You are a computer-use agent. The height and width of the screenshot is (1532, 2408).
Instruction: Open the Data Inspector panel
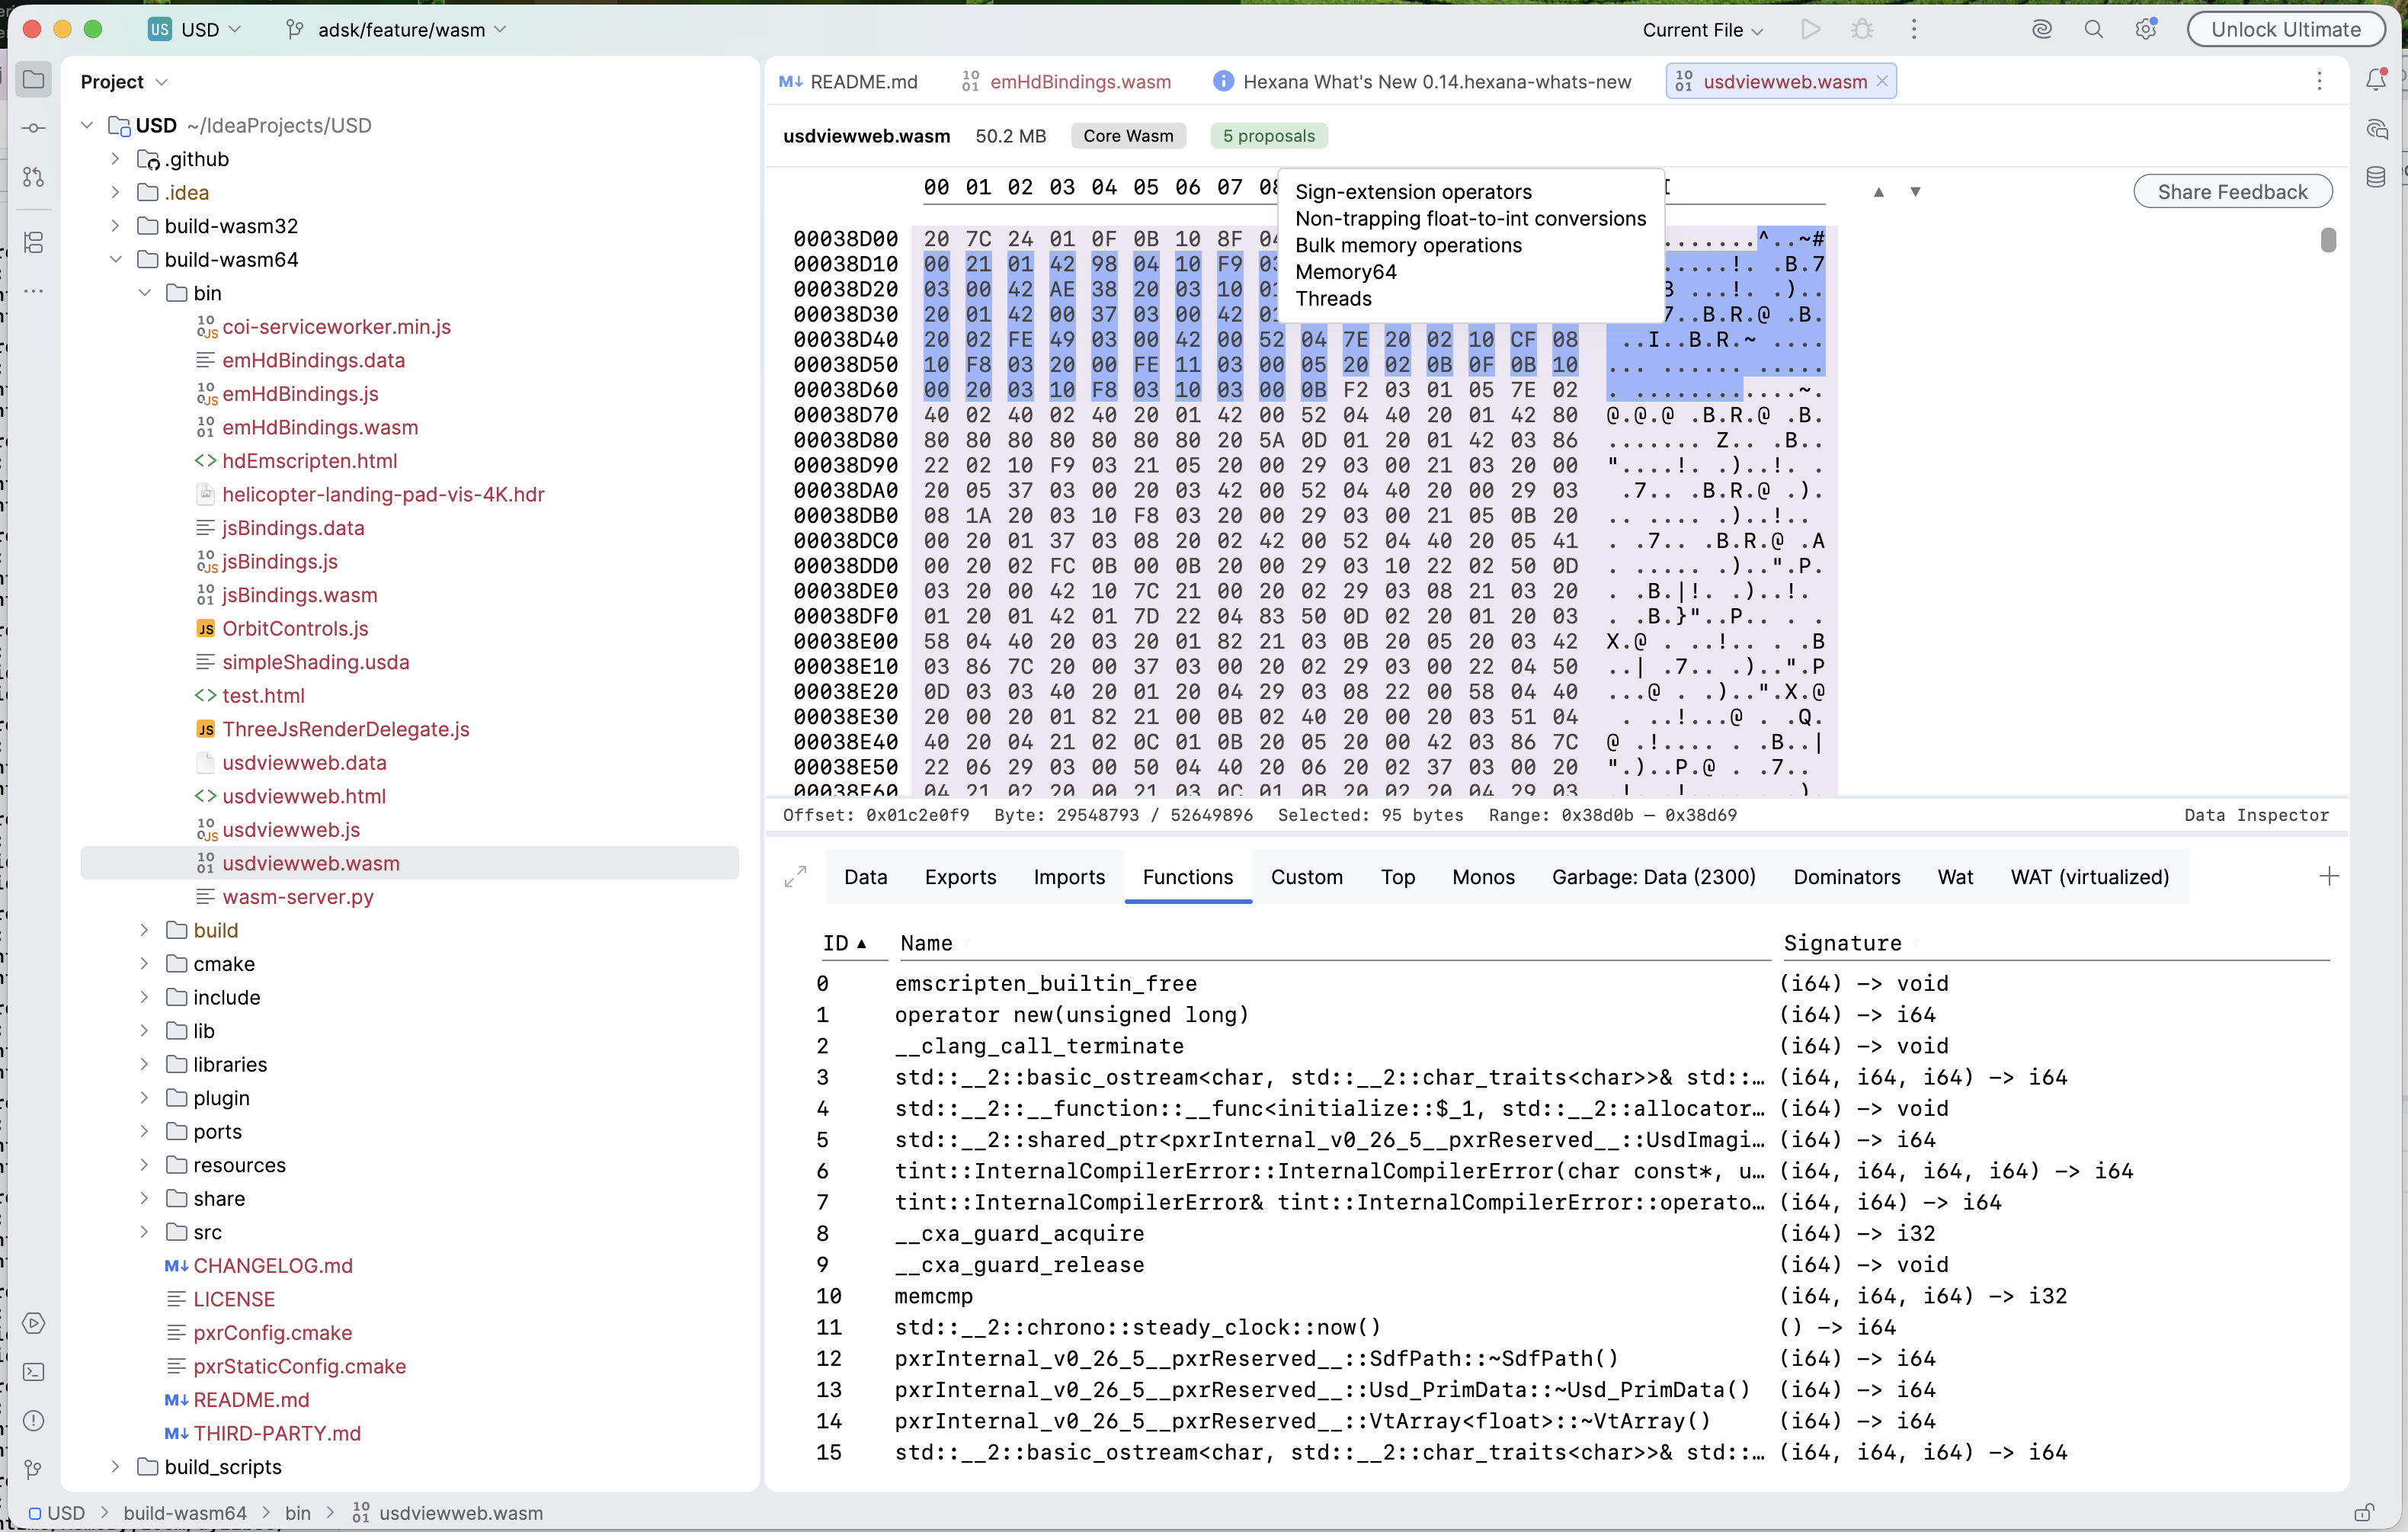click(x=2256, y=815)
